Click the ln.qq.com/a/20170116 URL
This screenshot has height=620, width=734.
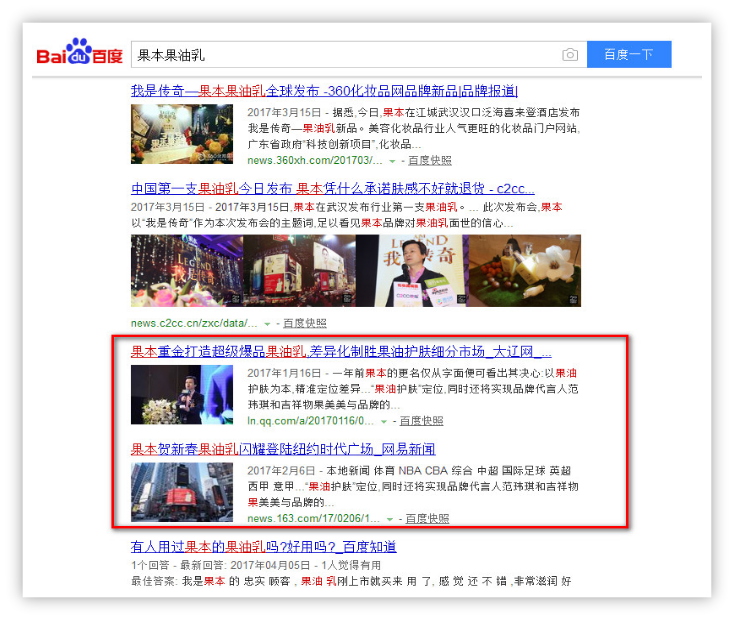pyautogui.click(x=310, y=421)
